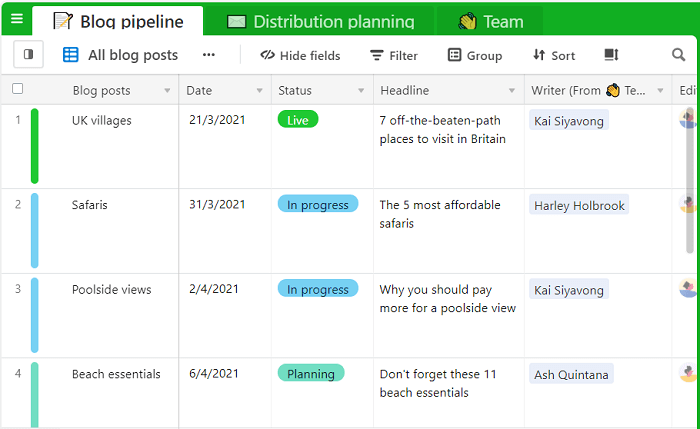Open the hamburger menu icon
Viewport: 700px width, 429px height.
coord(16,19)
